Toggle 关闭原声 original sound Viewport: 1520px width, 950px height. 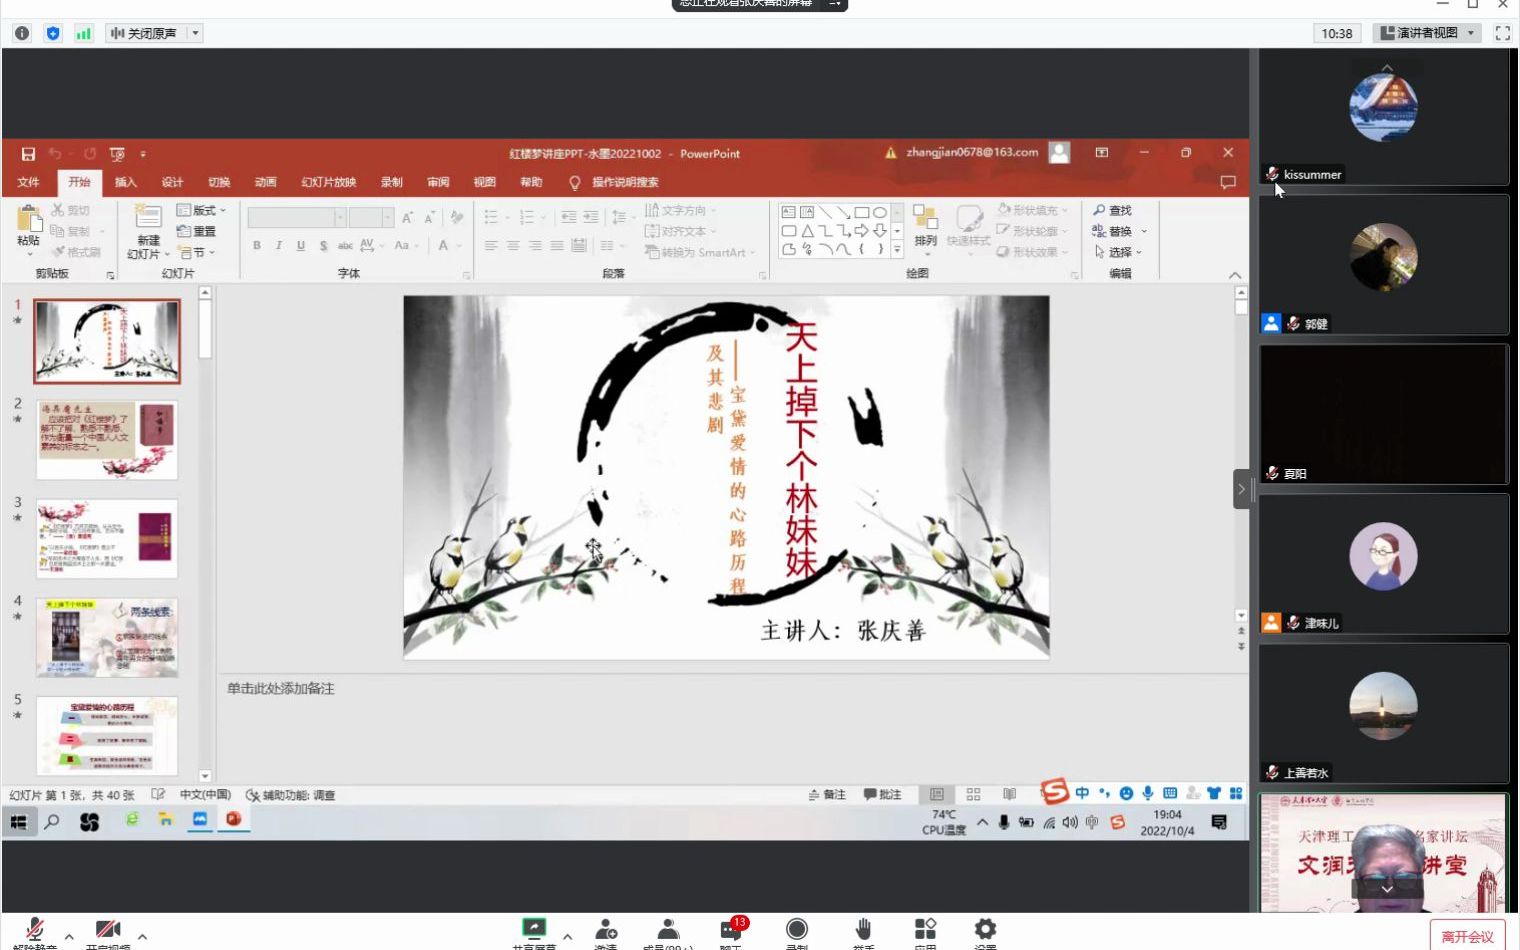click(x=144, y=33)
